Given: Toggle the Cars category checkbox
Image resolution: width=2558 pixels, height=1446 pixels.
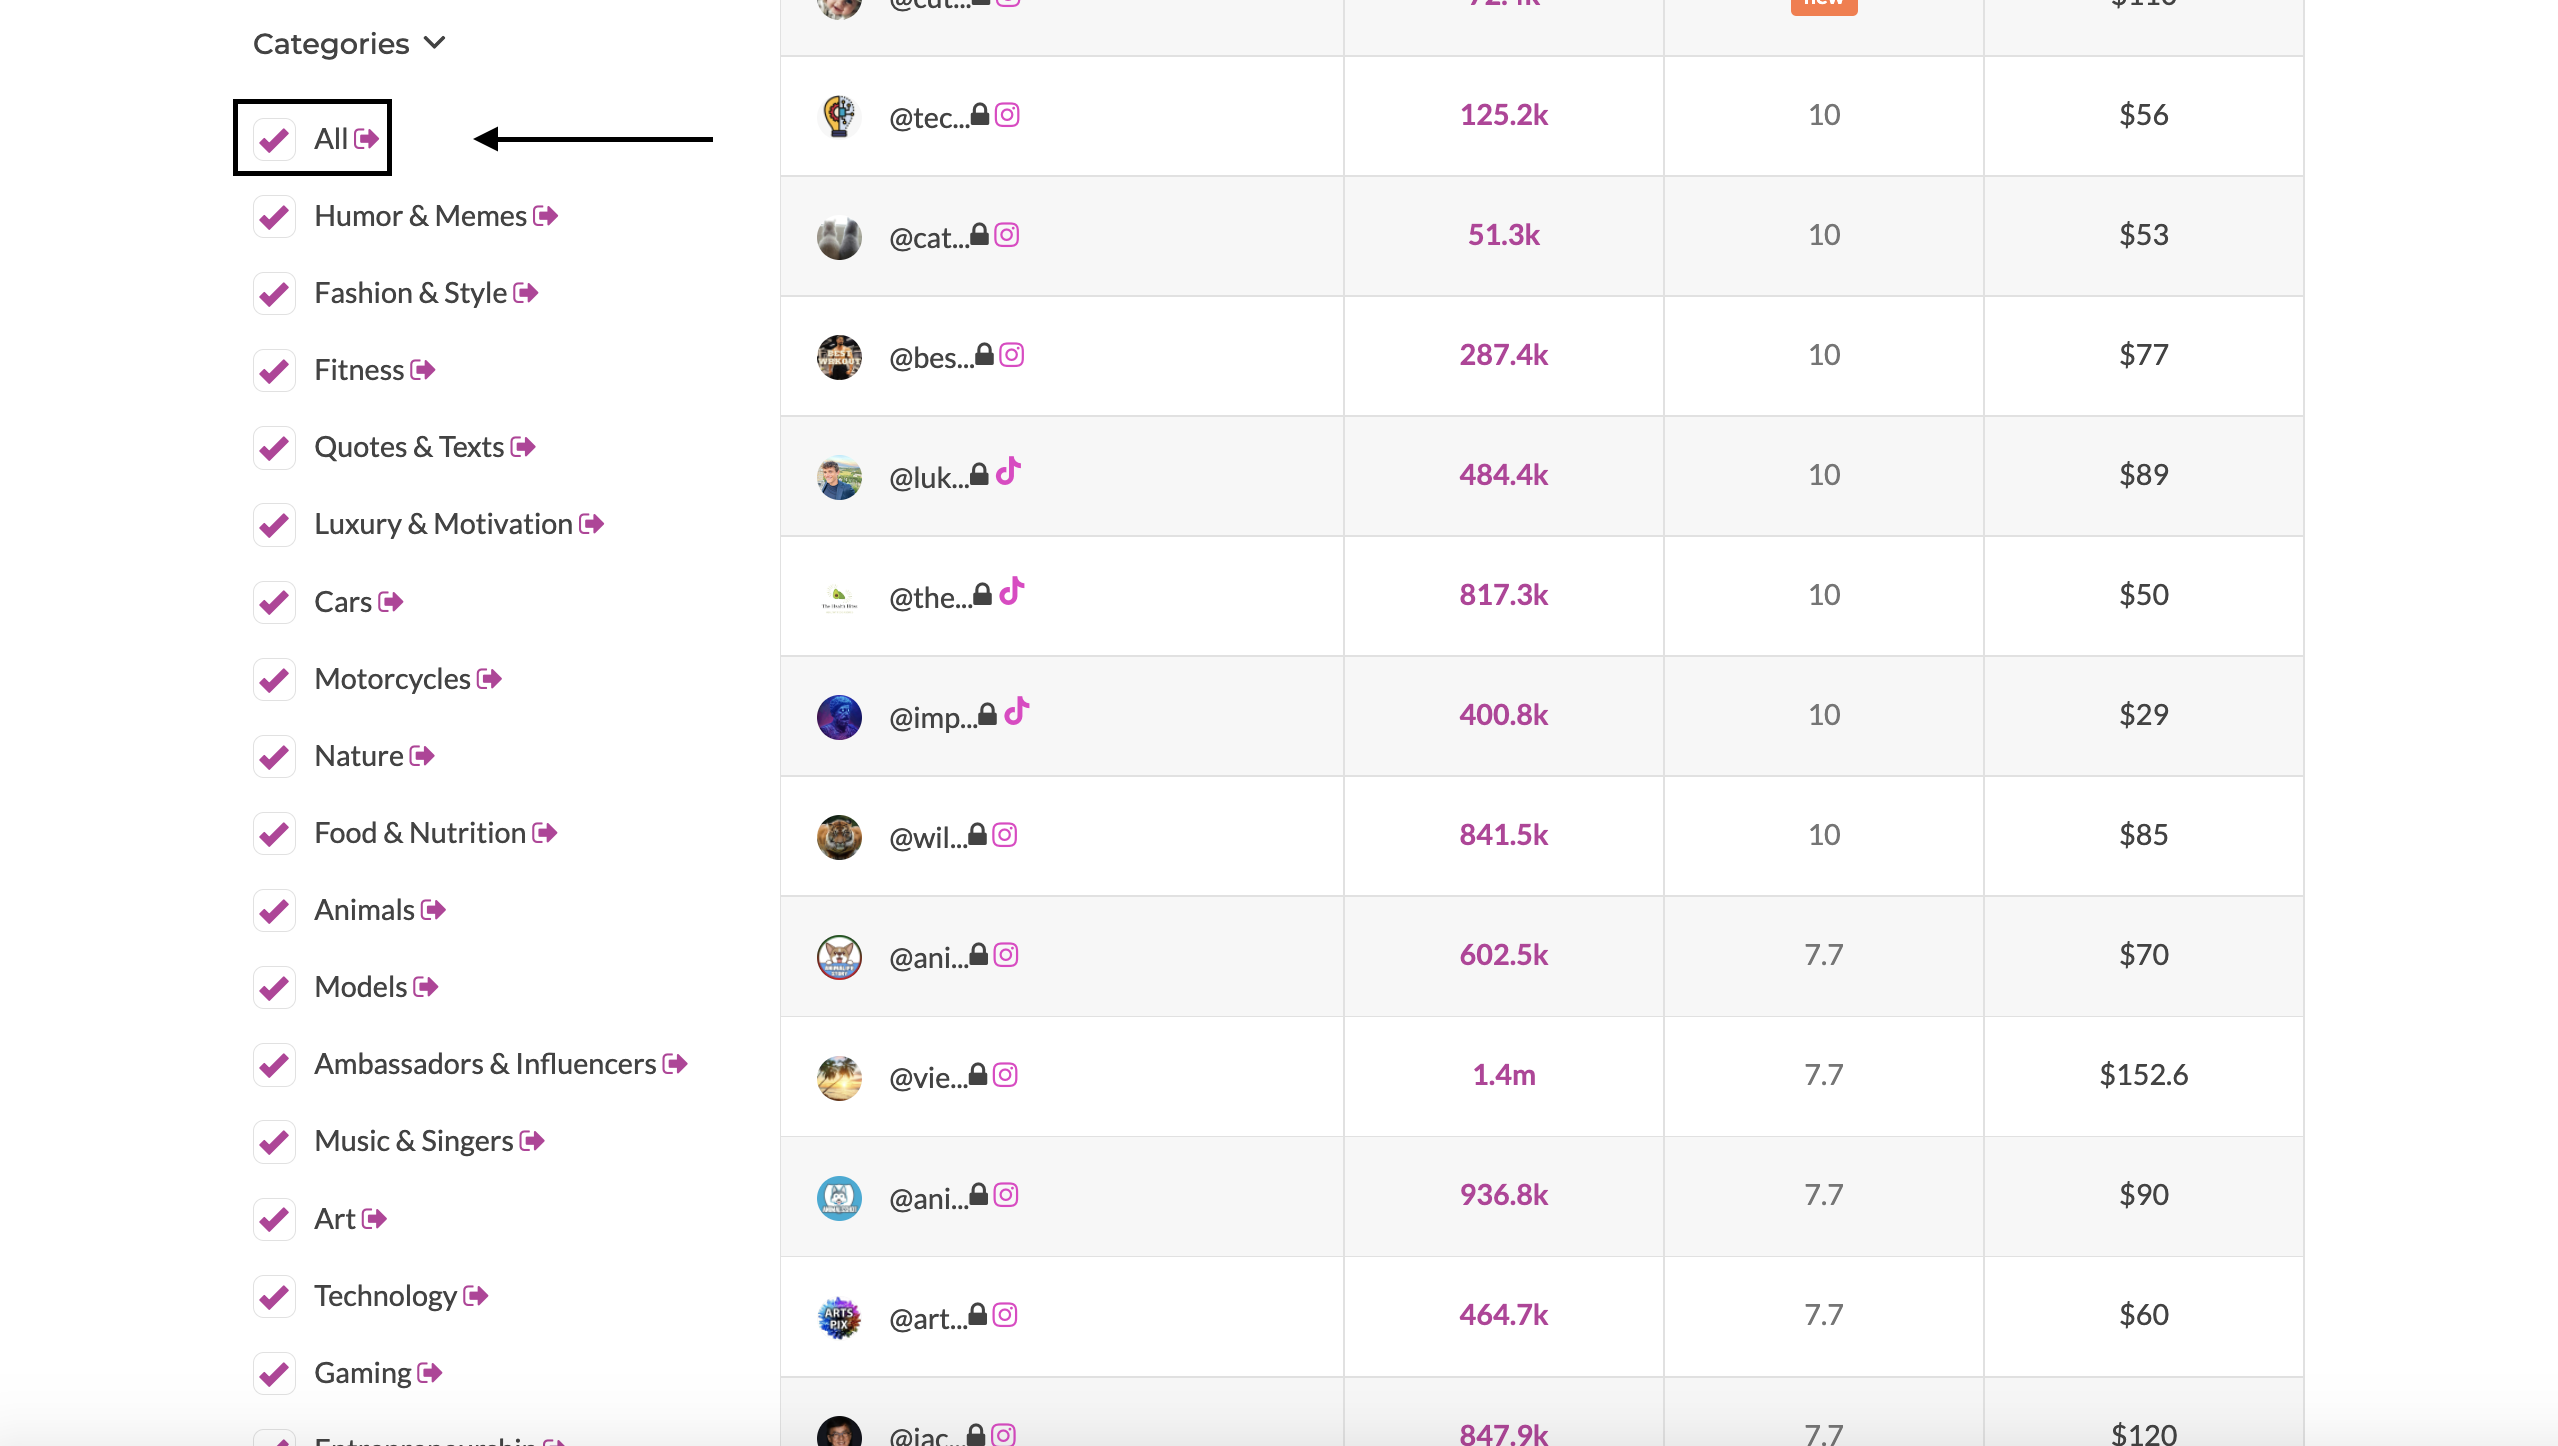Looking at the screenshot, I should [x=274, y=602].
